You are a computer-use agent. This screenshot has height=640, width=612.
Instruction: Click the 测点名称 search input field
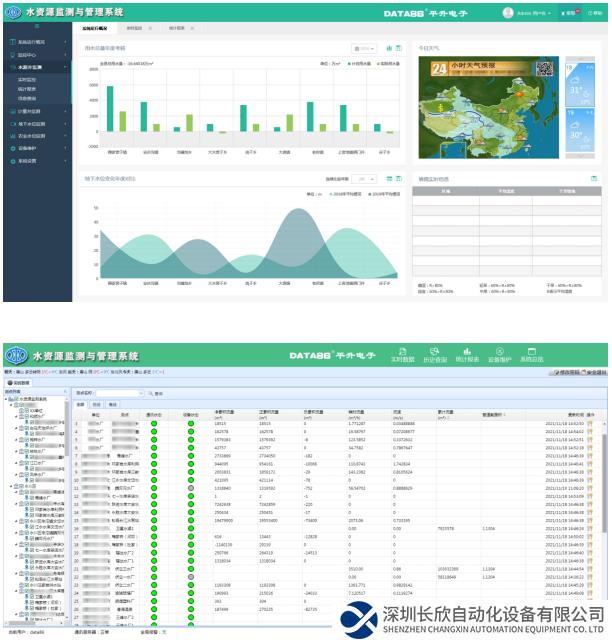coord(121,393)
